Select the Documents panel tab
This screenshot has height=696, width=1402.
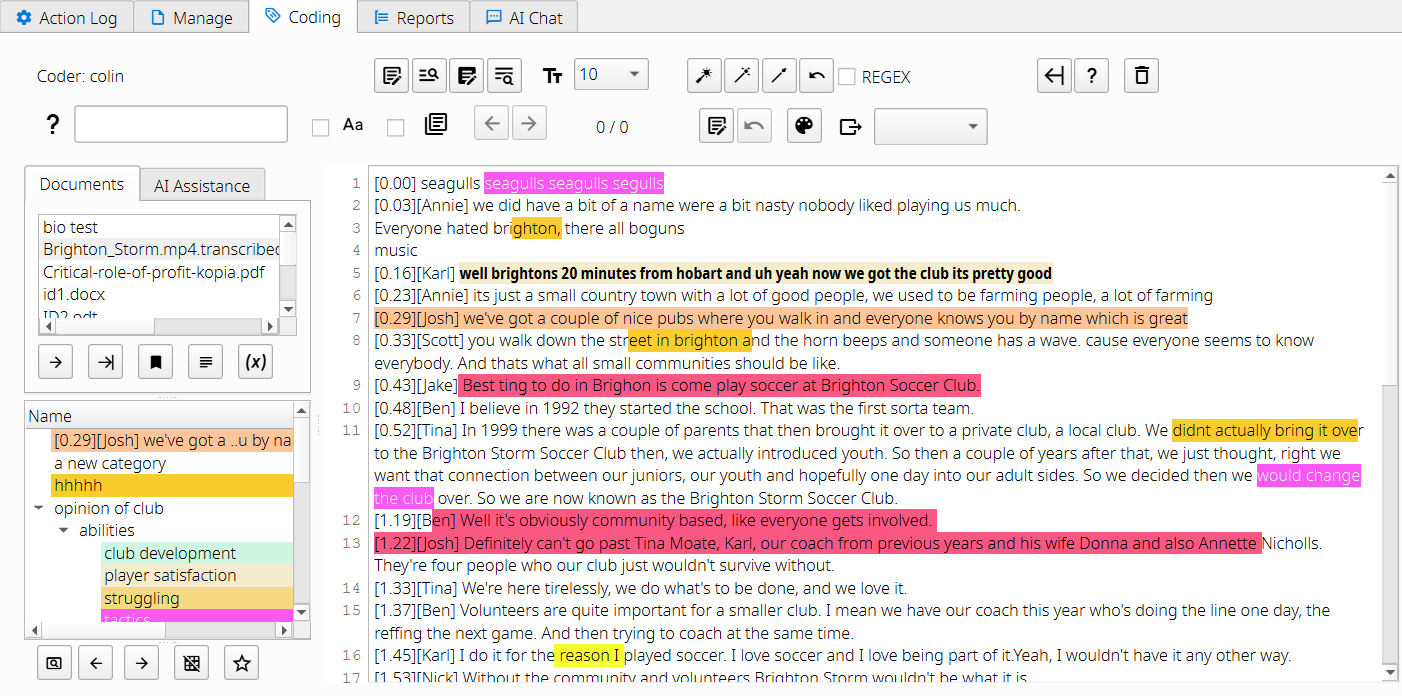click(82, 184)
